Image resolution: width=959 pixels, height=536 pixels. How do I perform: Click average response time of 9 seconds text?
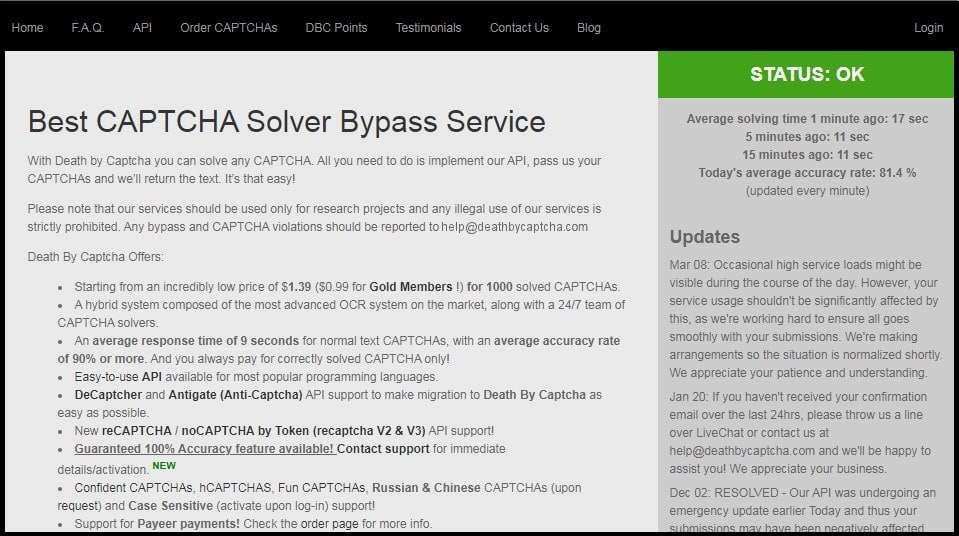pyautogui.click(x=196, y=341)
